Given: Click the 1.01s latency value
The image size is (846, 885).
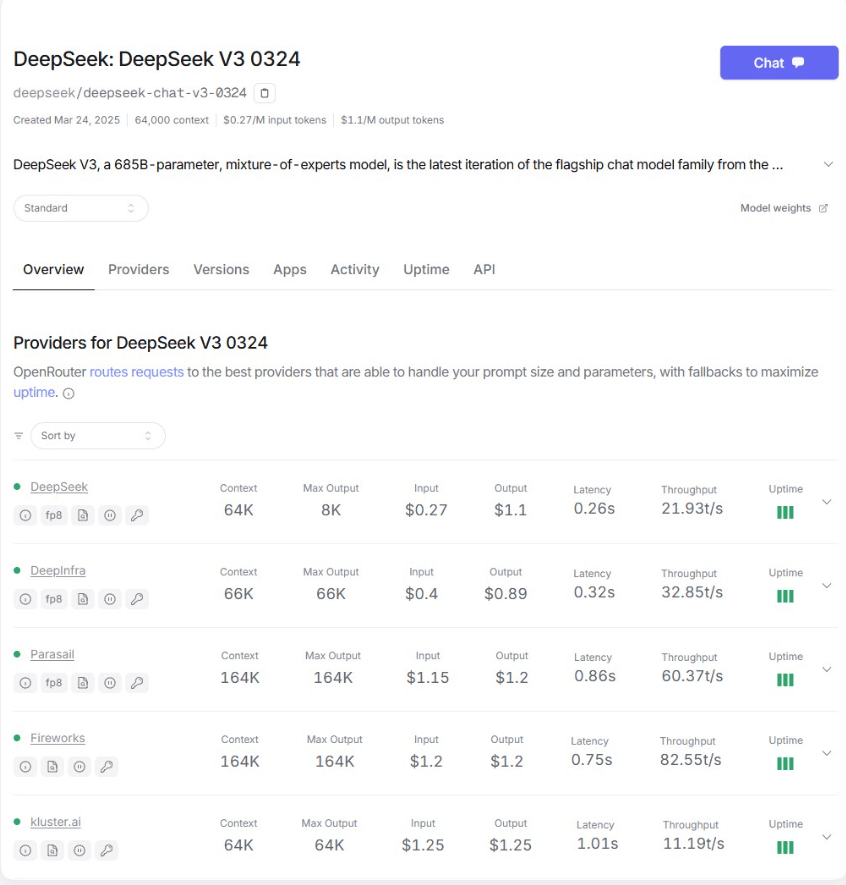Looking at the screenshot, I should point(597,844).
